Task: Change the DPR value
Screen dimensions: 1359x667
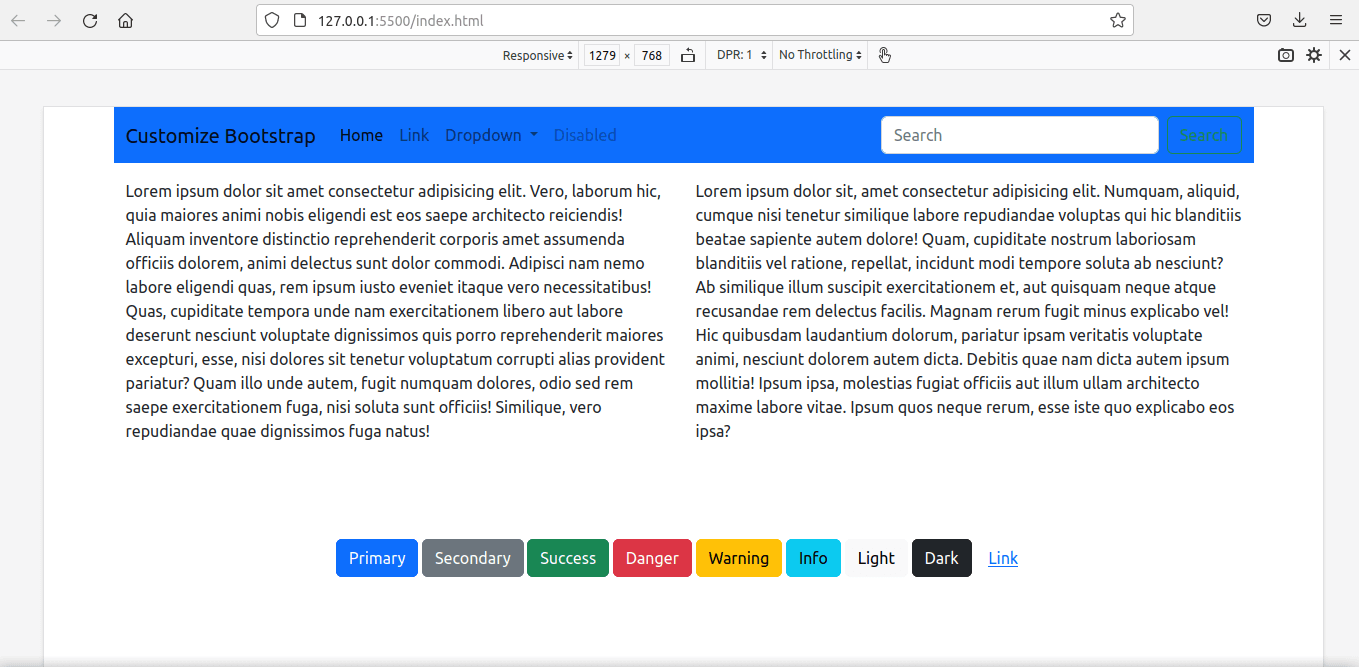Action: pos(740,55)
